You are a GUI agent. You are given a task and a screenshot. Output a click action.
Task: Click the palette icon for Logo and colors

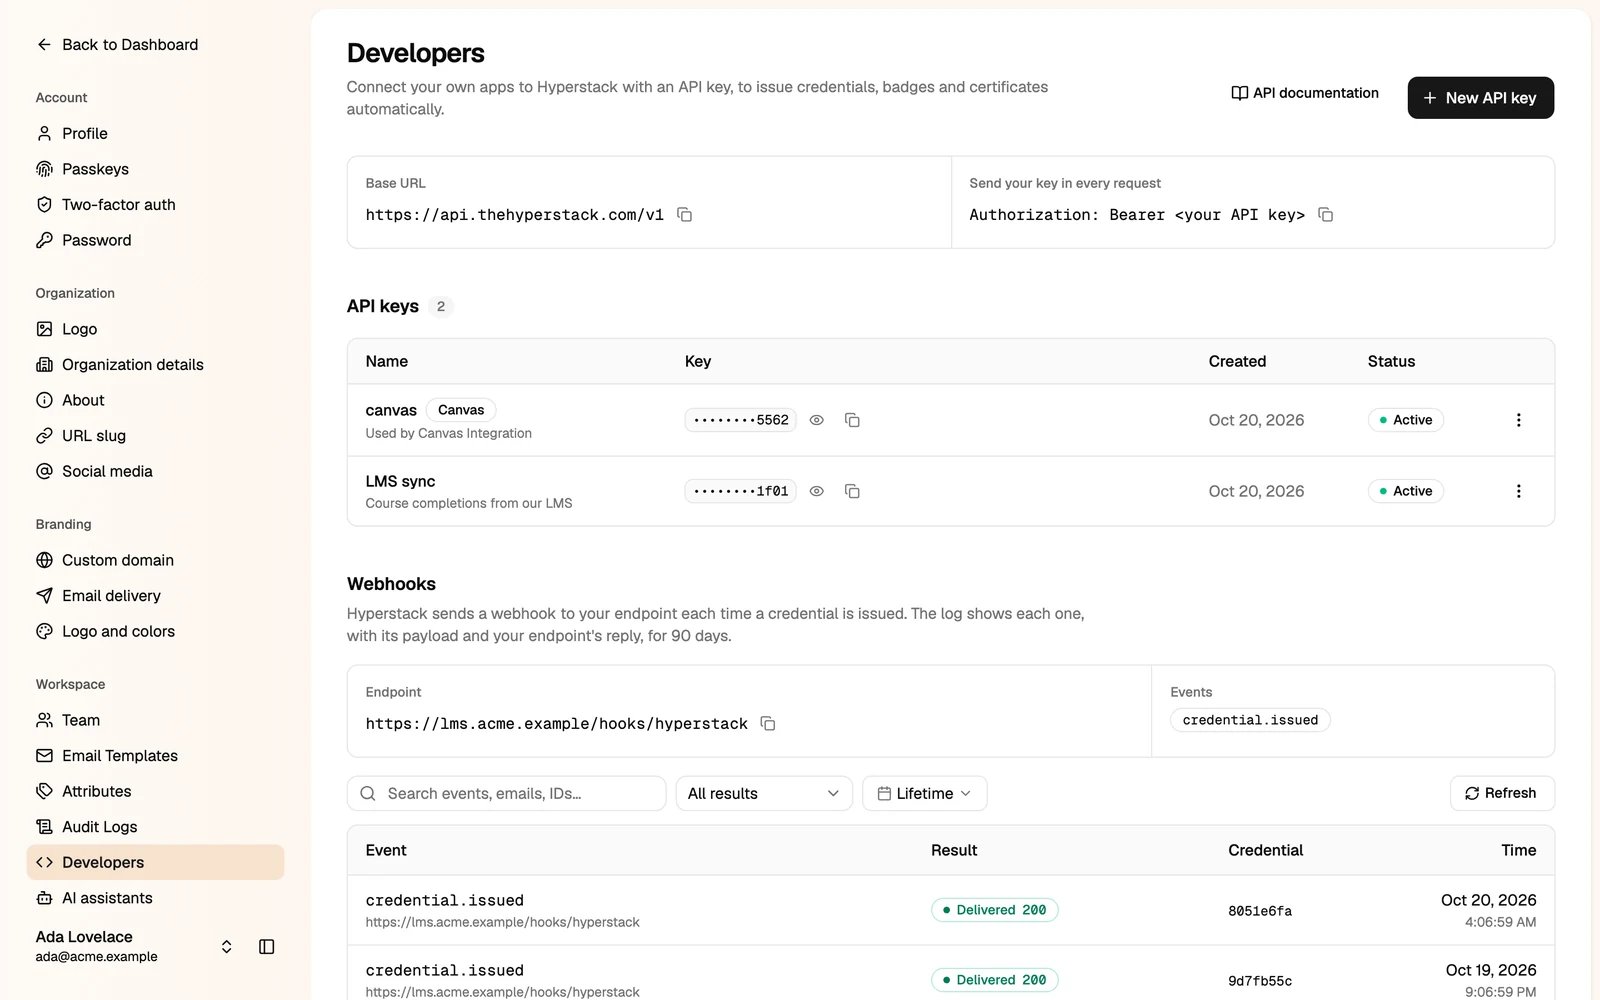pos(44,631)
